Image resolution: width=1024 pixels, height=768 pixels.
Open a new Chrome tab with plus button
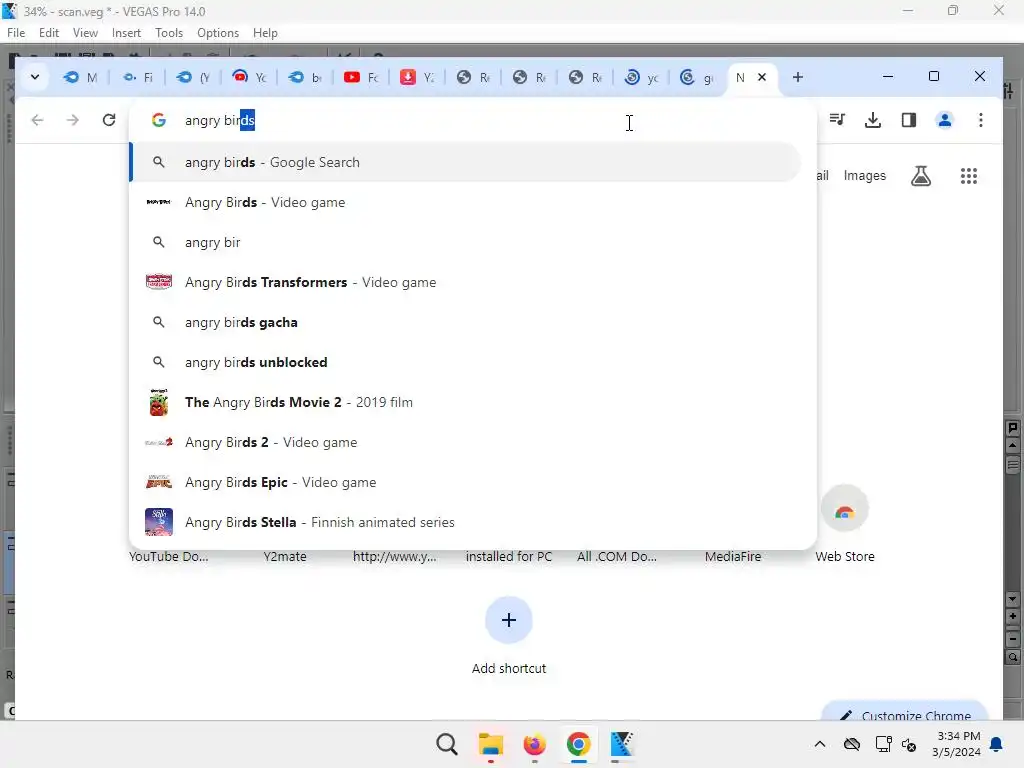point(797,77)
